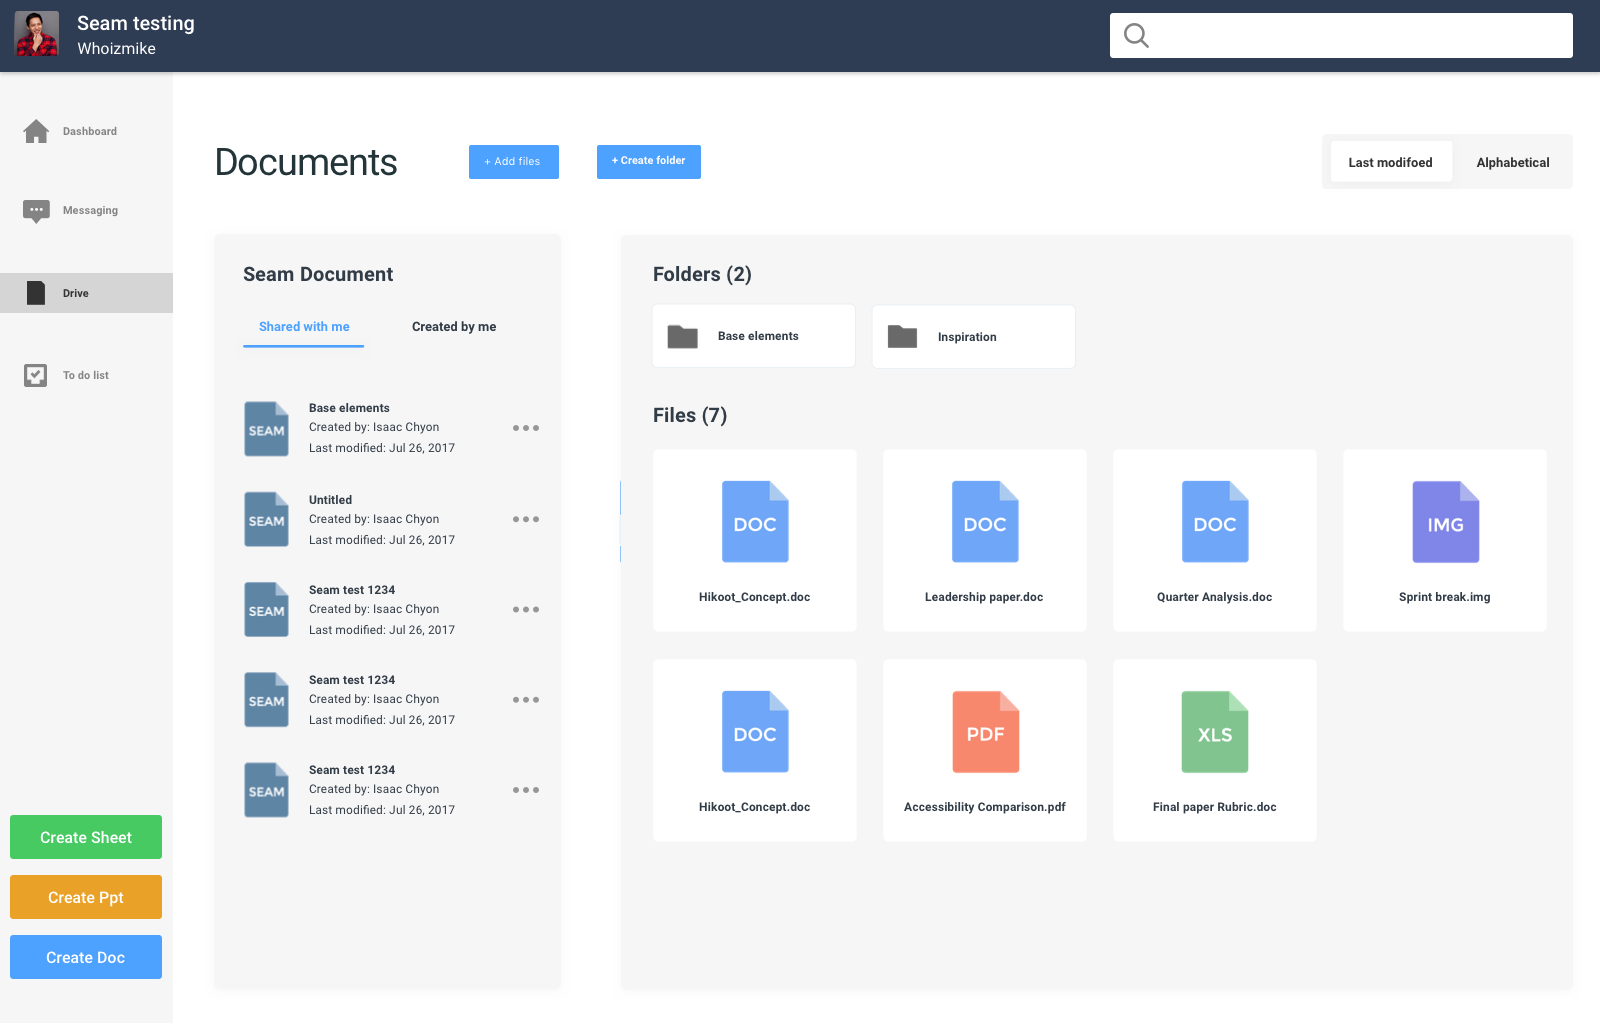Open the Inspiration folder
1600x1024 pixels.
click(x=974, y=337)
